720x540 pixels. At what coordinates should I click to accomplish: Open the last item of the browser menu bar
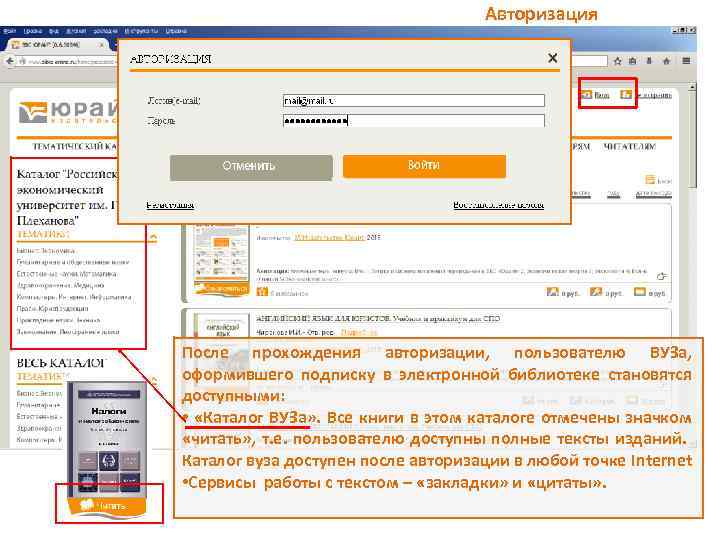(176, 31)
